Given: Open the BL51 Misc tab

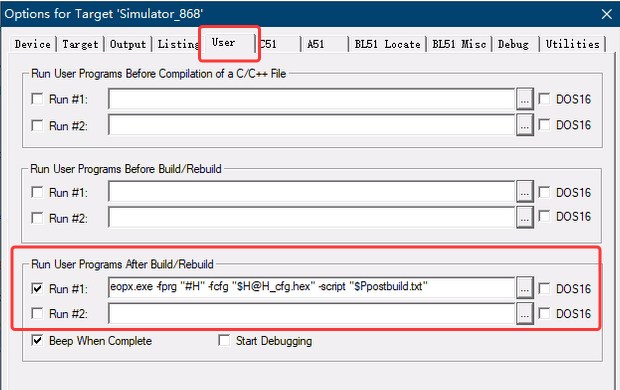Looking at the screenshot, I should [459, 44].
